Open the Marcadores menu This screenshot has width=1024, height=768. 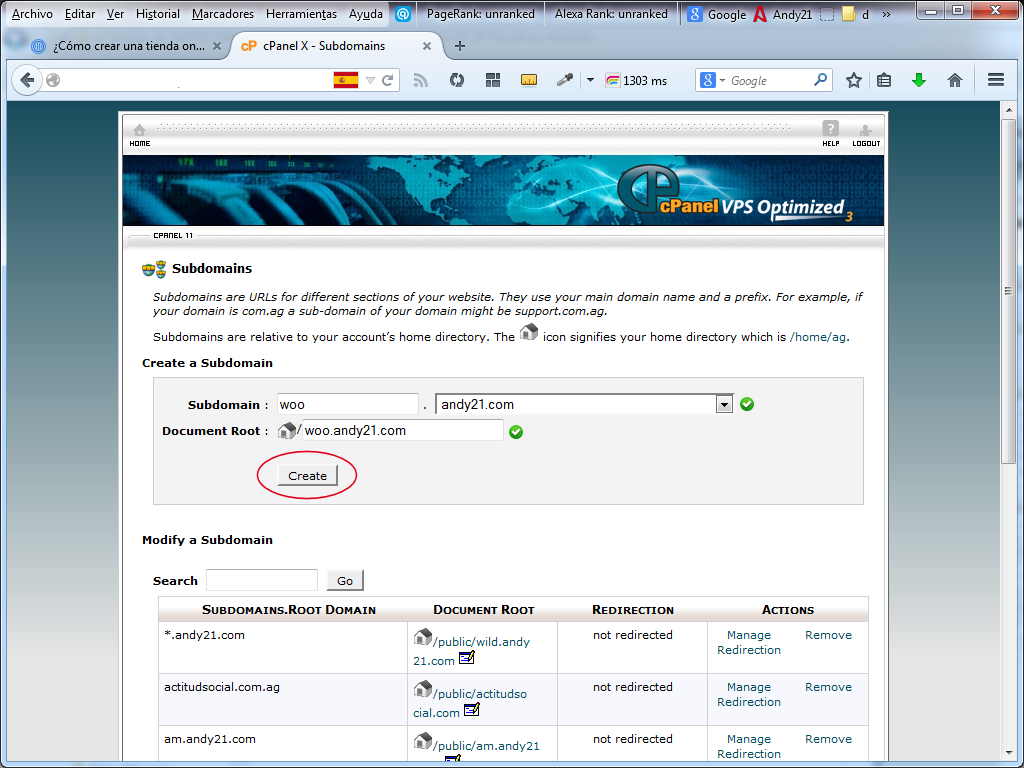click(223, 14)
